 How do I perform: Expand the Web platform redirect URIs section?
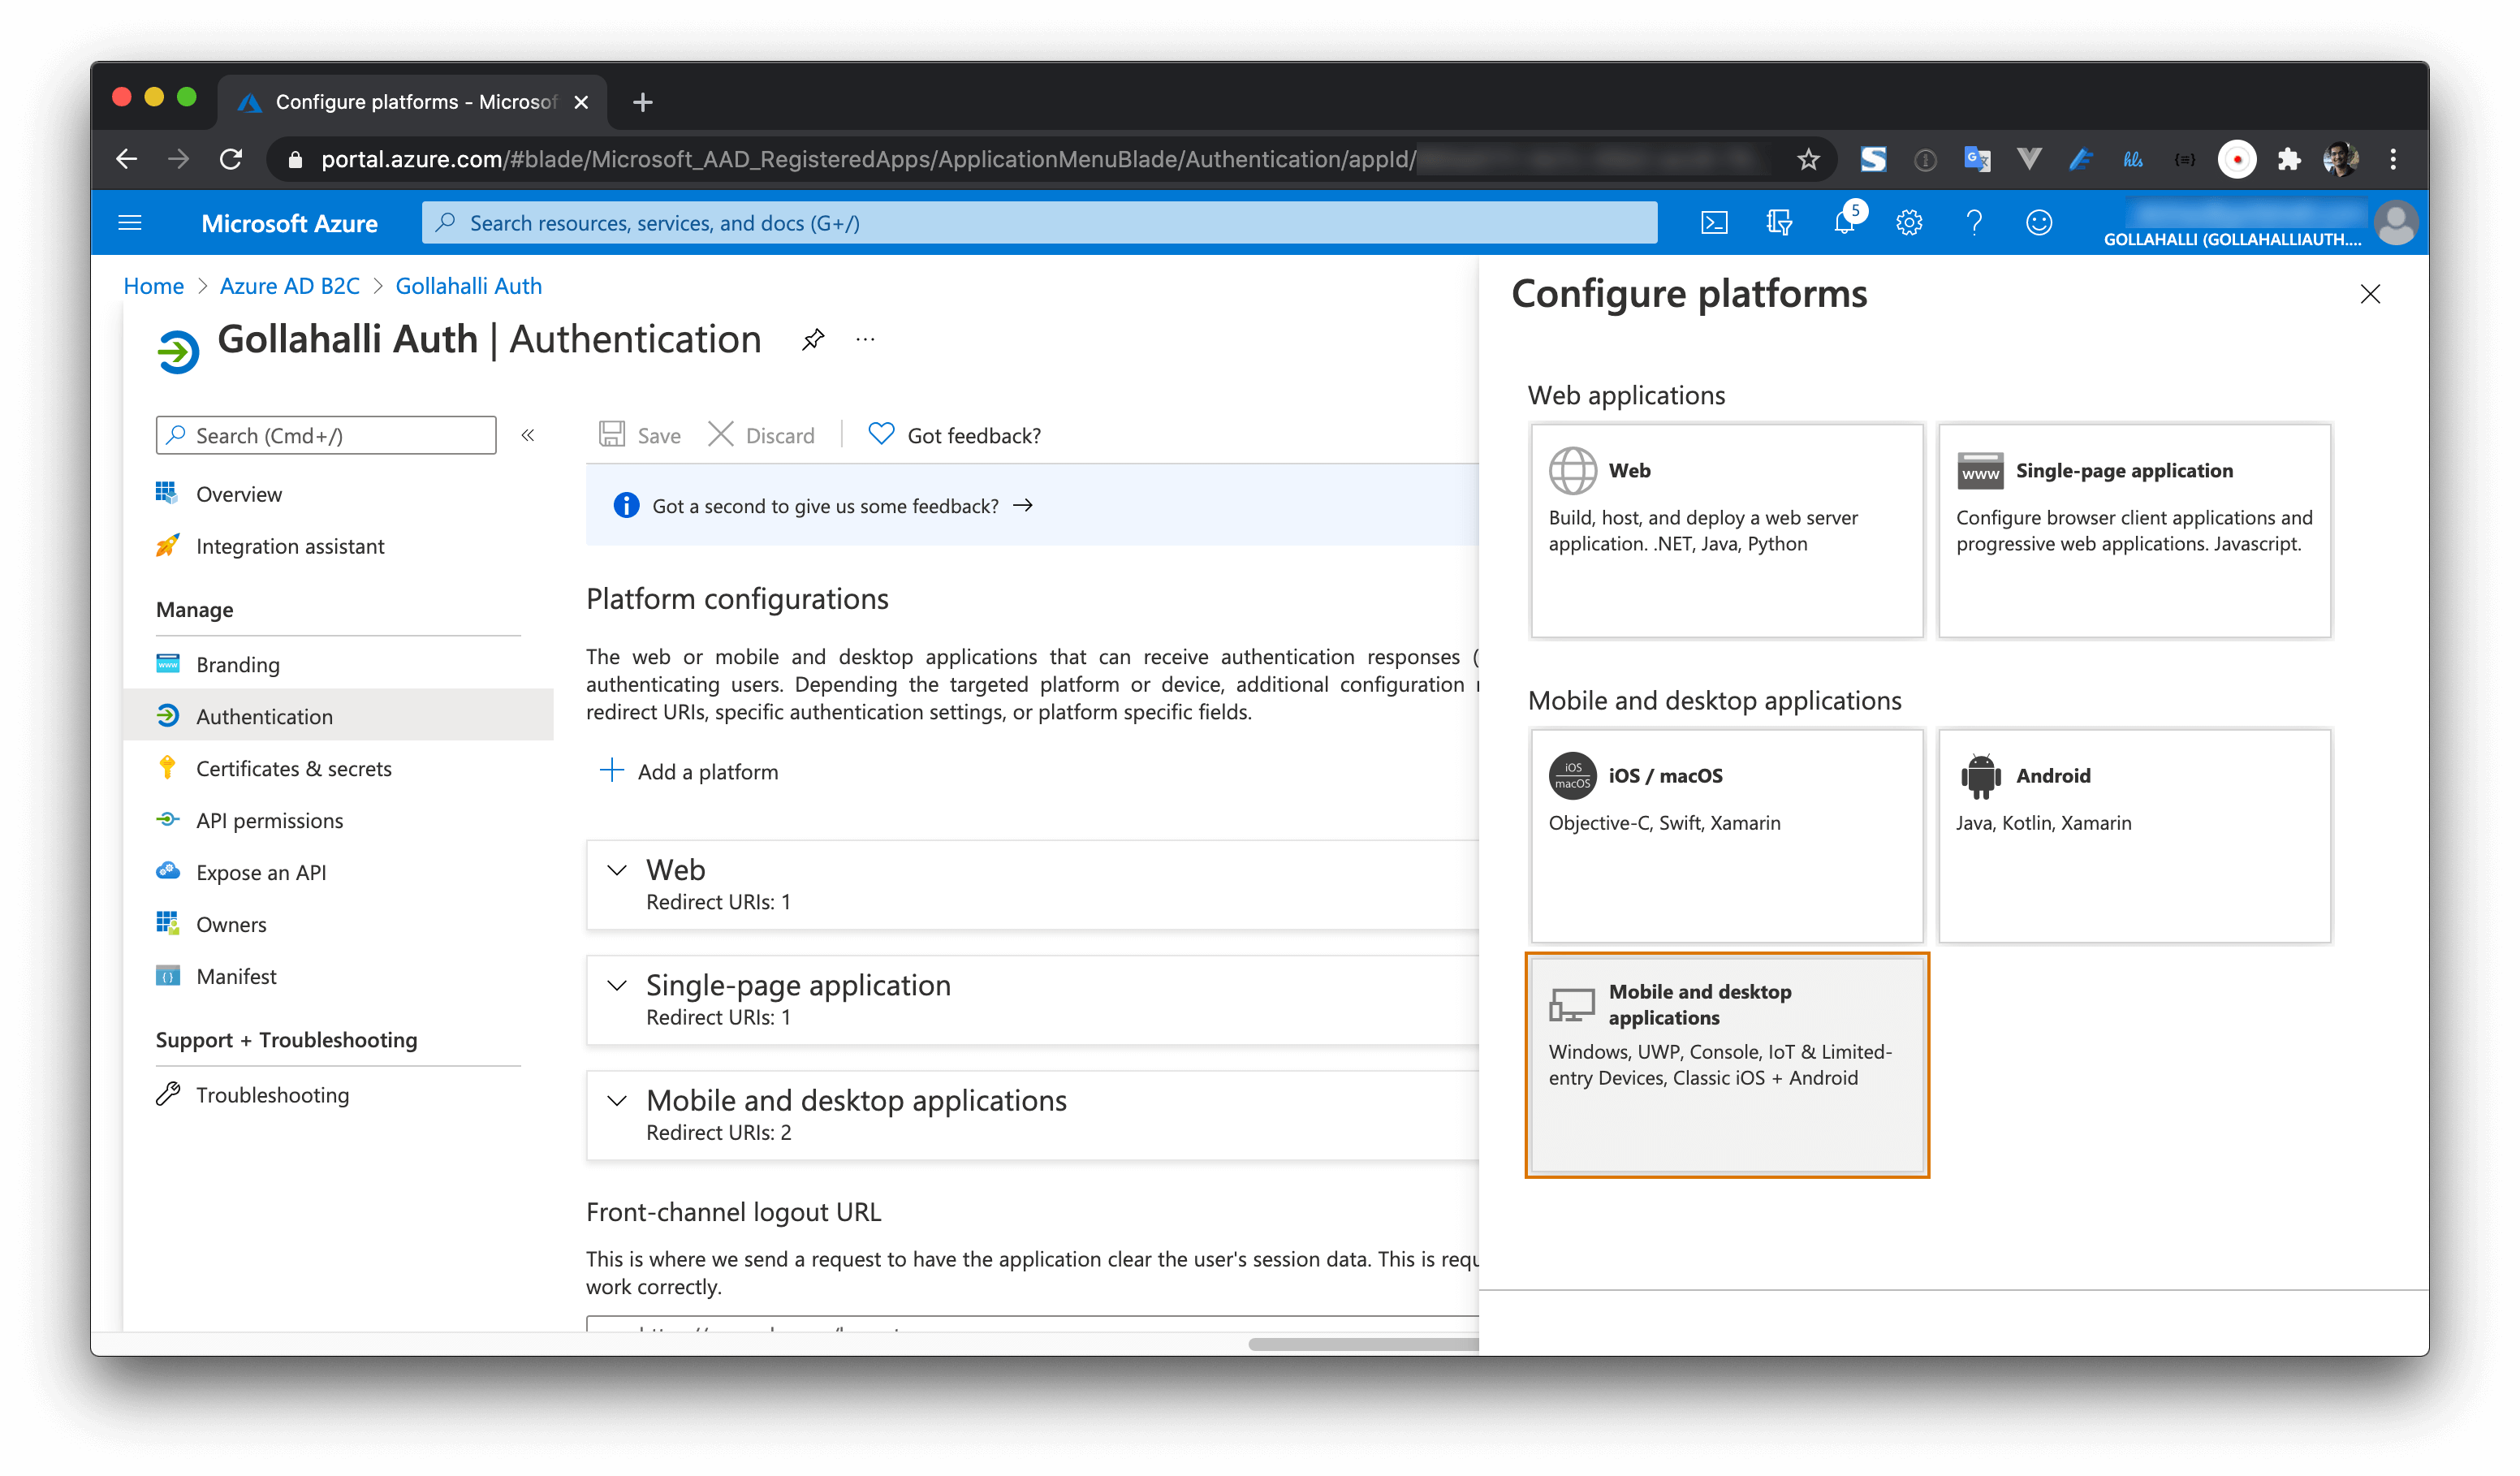click(x=618, y=868)
